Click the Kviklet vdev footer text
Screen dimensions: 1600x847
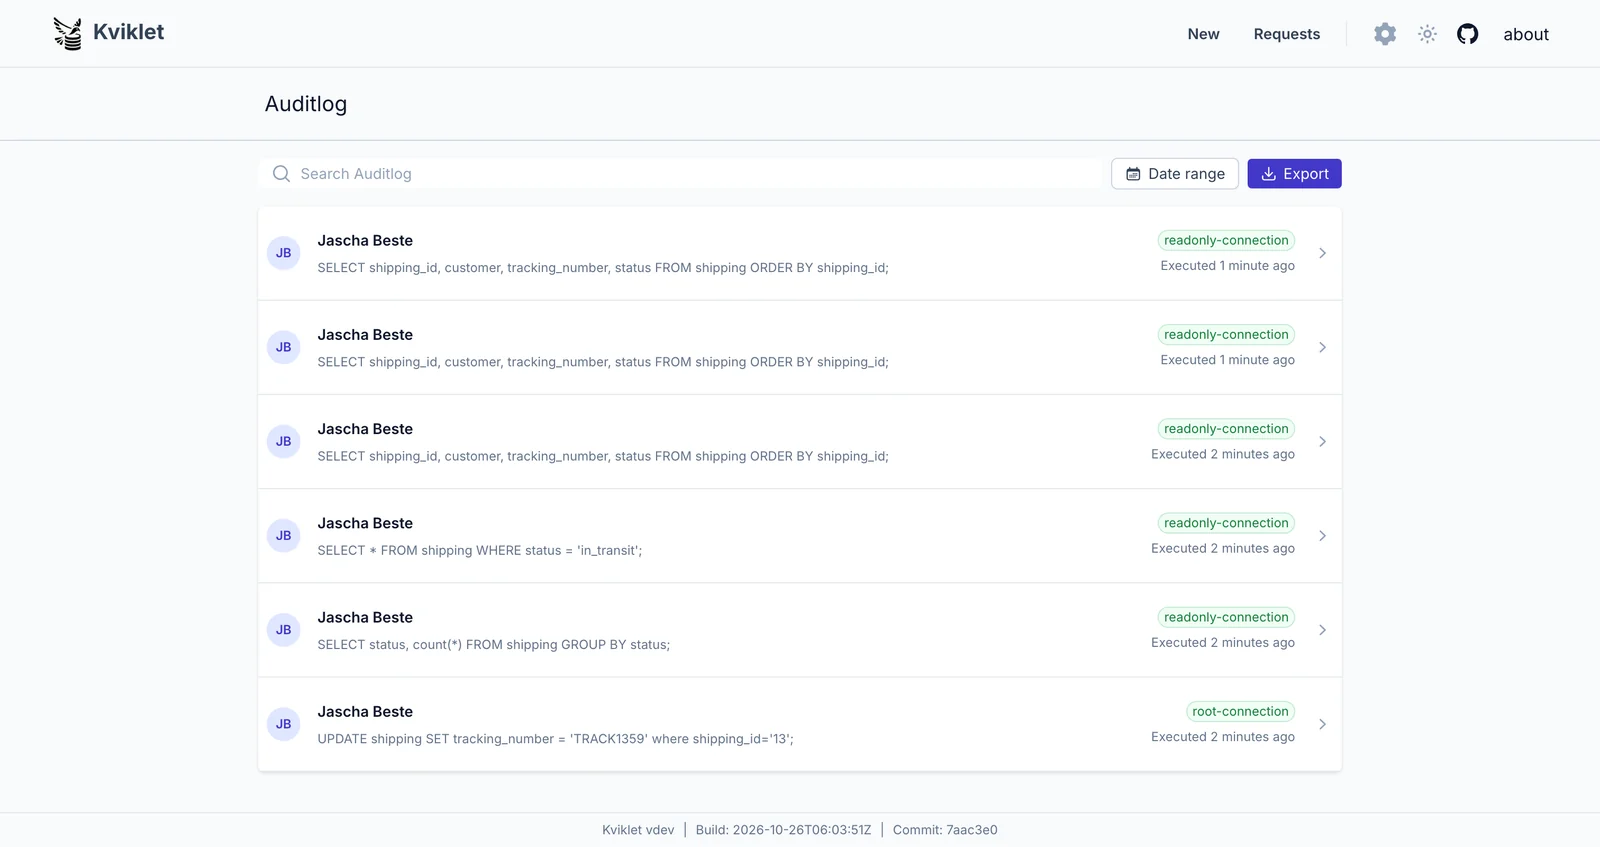[x=638, y=830]
